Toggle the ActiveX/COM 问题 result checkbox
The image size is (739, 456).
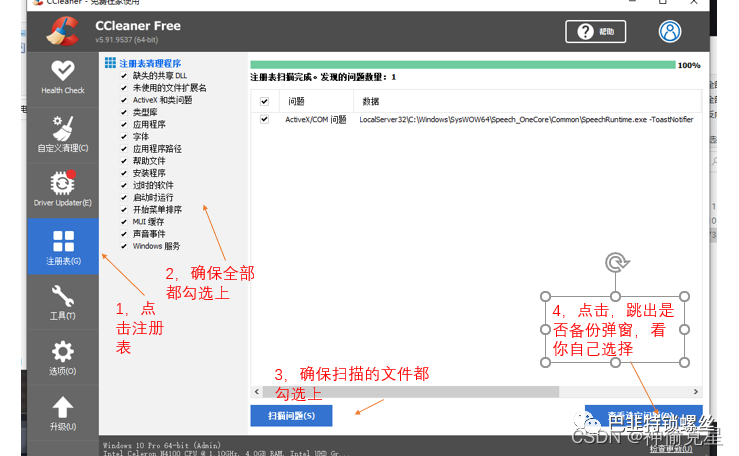[x=264, y=120]
